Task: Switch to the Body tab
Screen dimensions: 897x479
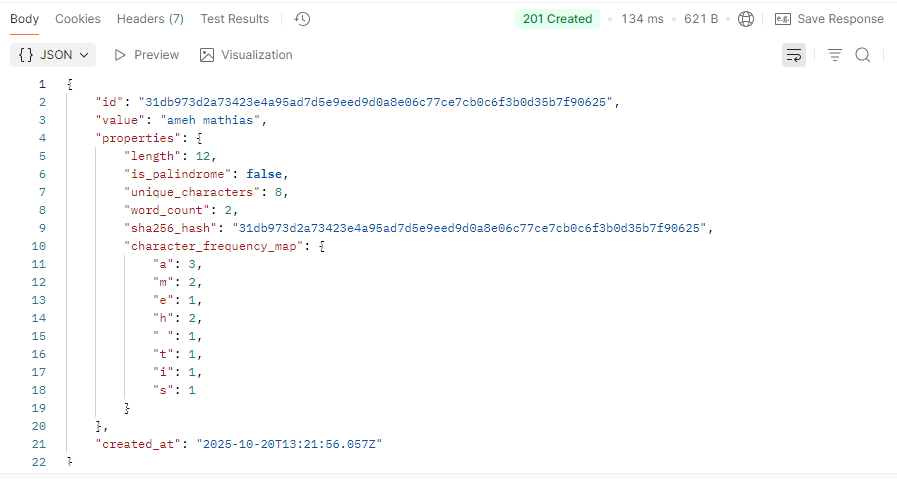Action: tap(24, 19)
